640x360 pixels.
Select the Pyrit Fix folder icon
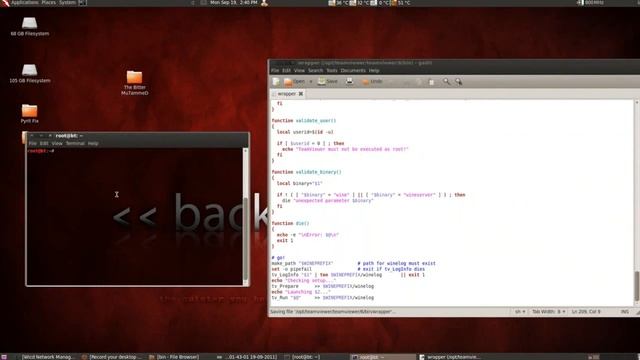point(29,113)
